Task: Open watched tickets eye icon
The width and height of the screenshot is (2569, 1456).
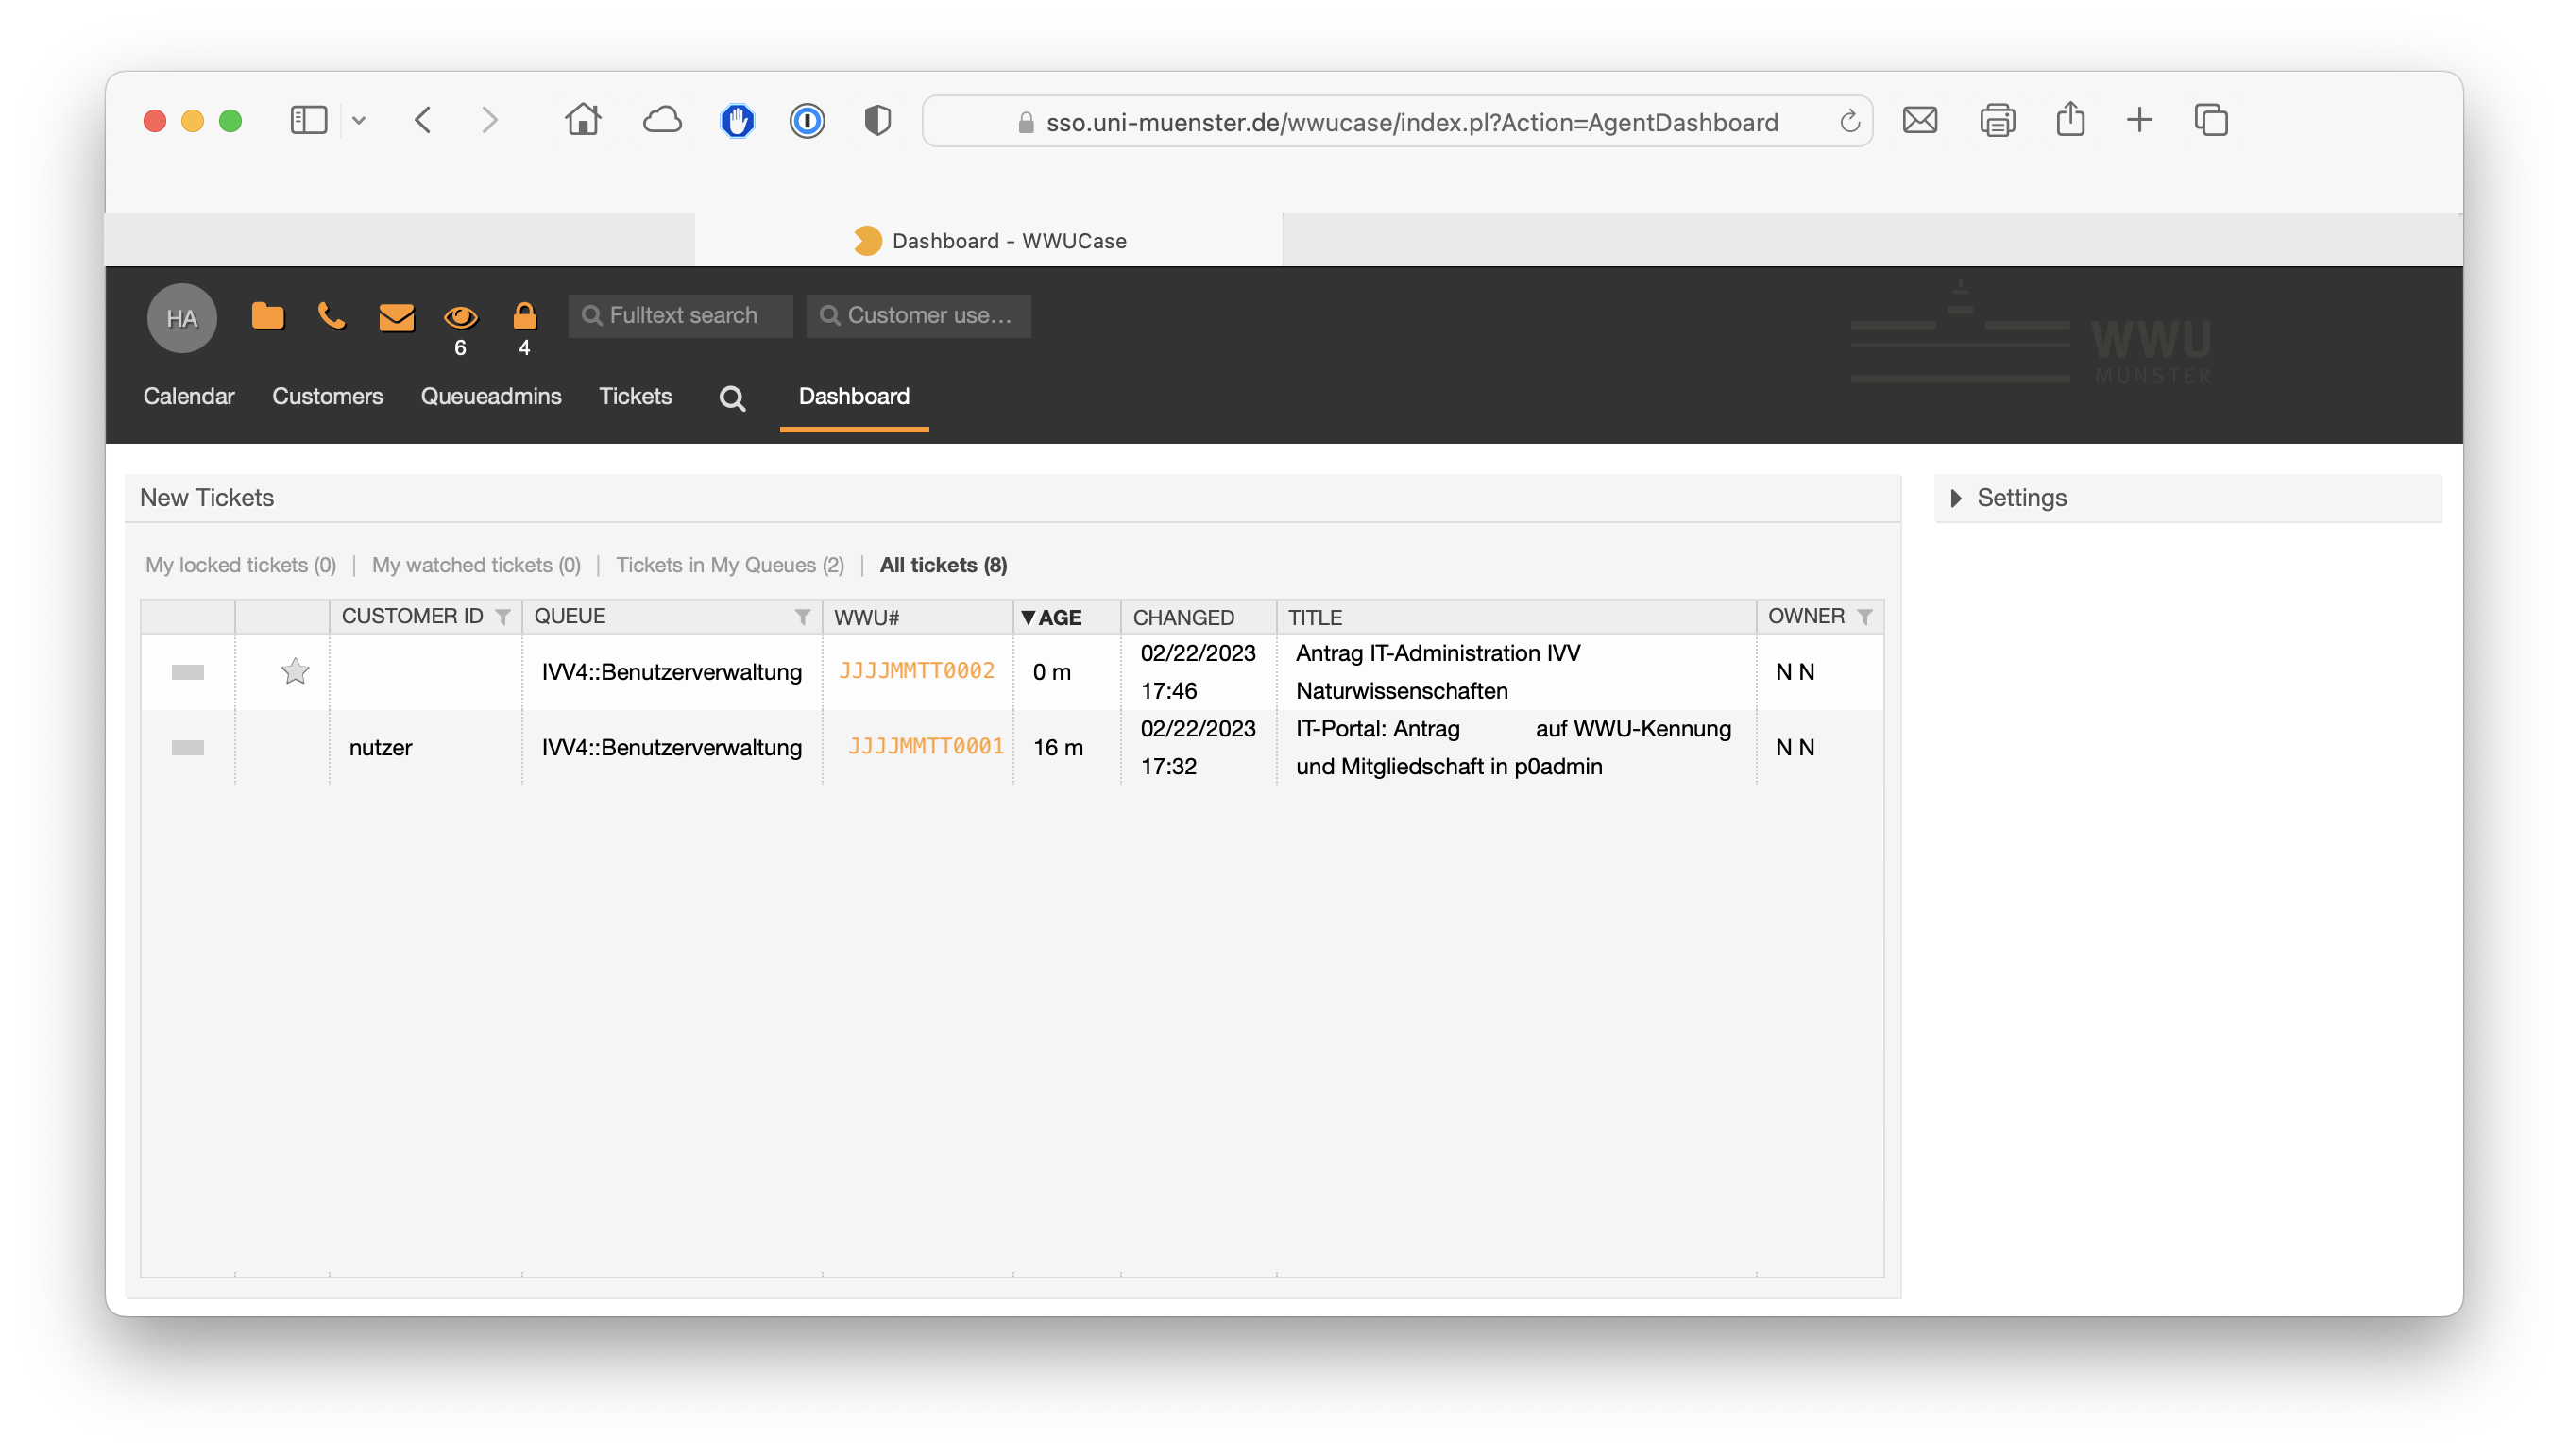Action: 460,317
